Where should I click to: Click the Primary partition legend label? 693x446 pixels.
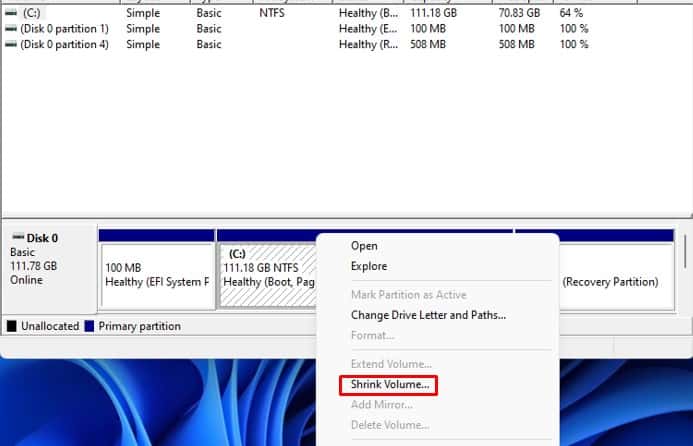(140, 326)
